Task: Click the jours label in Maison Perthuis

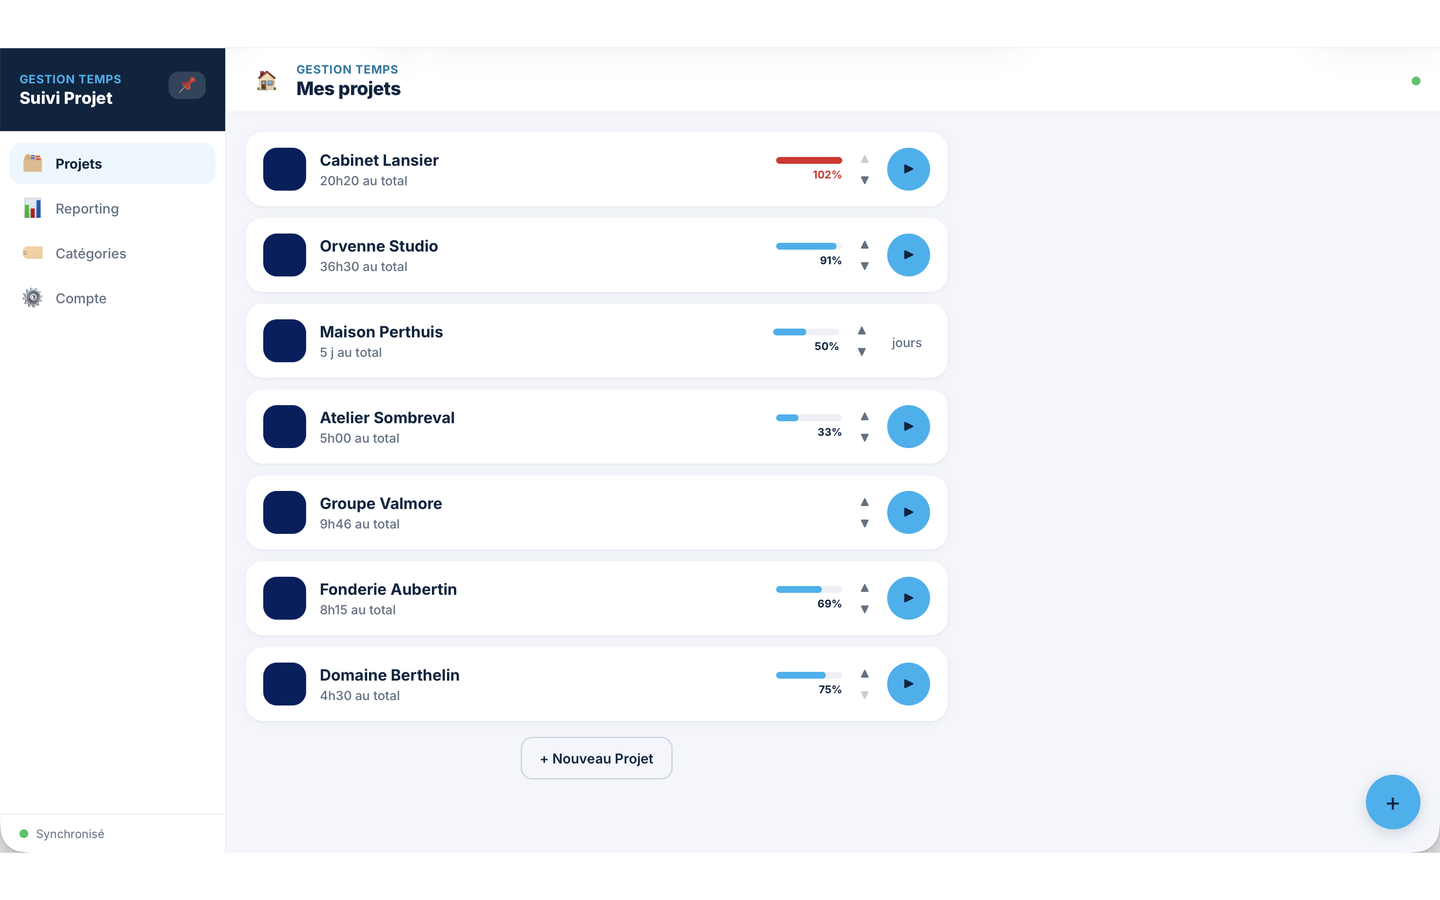Action: 907,343
